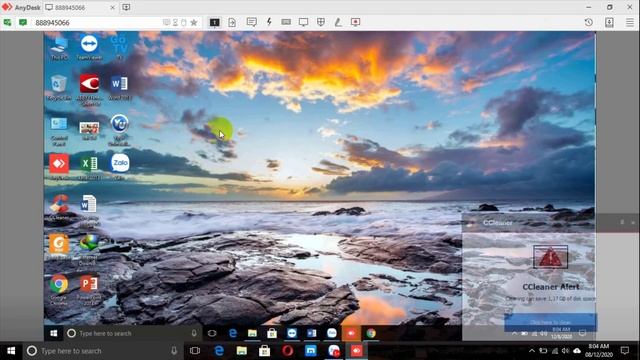Open the AnyDesk whiteboard pen icon
Image resolution: width=640 pixels, height=360 pixels.
pyautogui.click(x=338, y=22)
